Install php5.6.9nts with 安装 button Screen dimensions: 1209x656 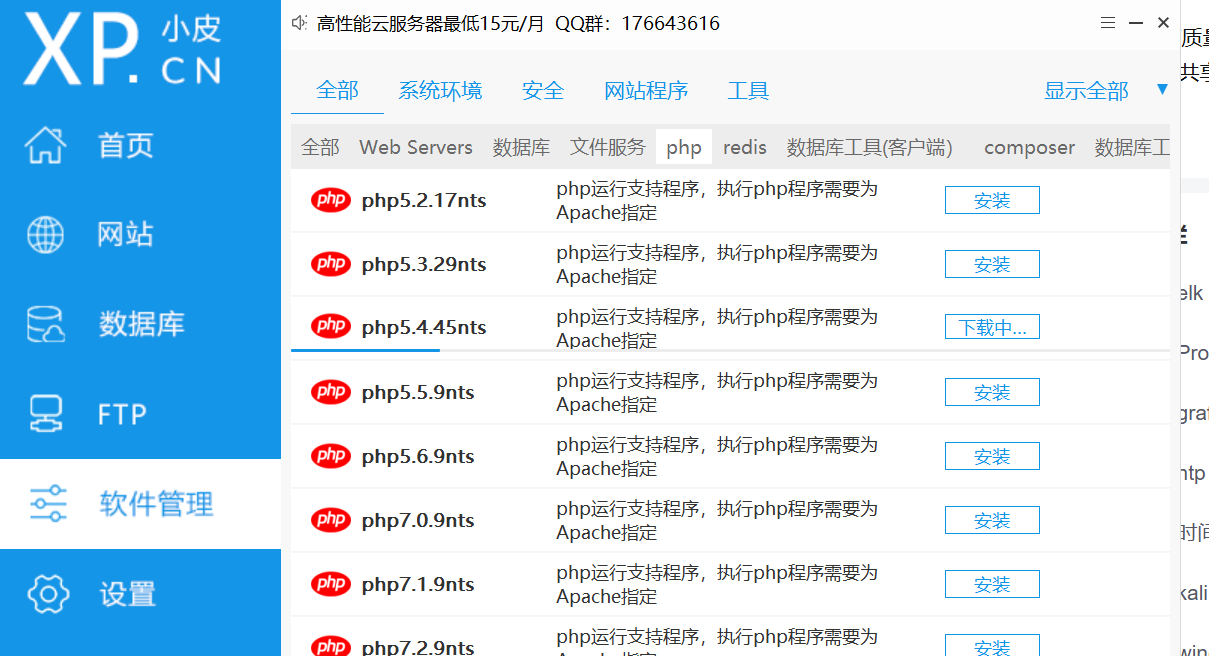[x=992, y=456]
